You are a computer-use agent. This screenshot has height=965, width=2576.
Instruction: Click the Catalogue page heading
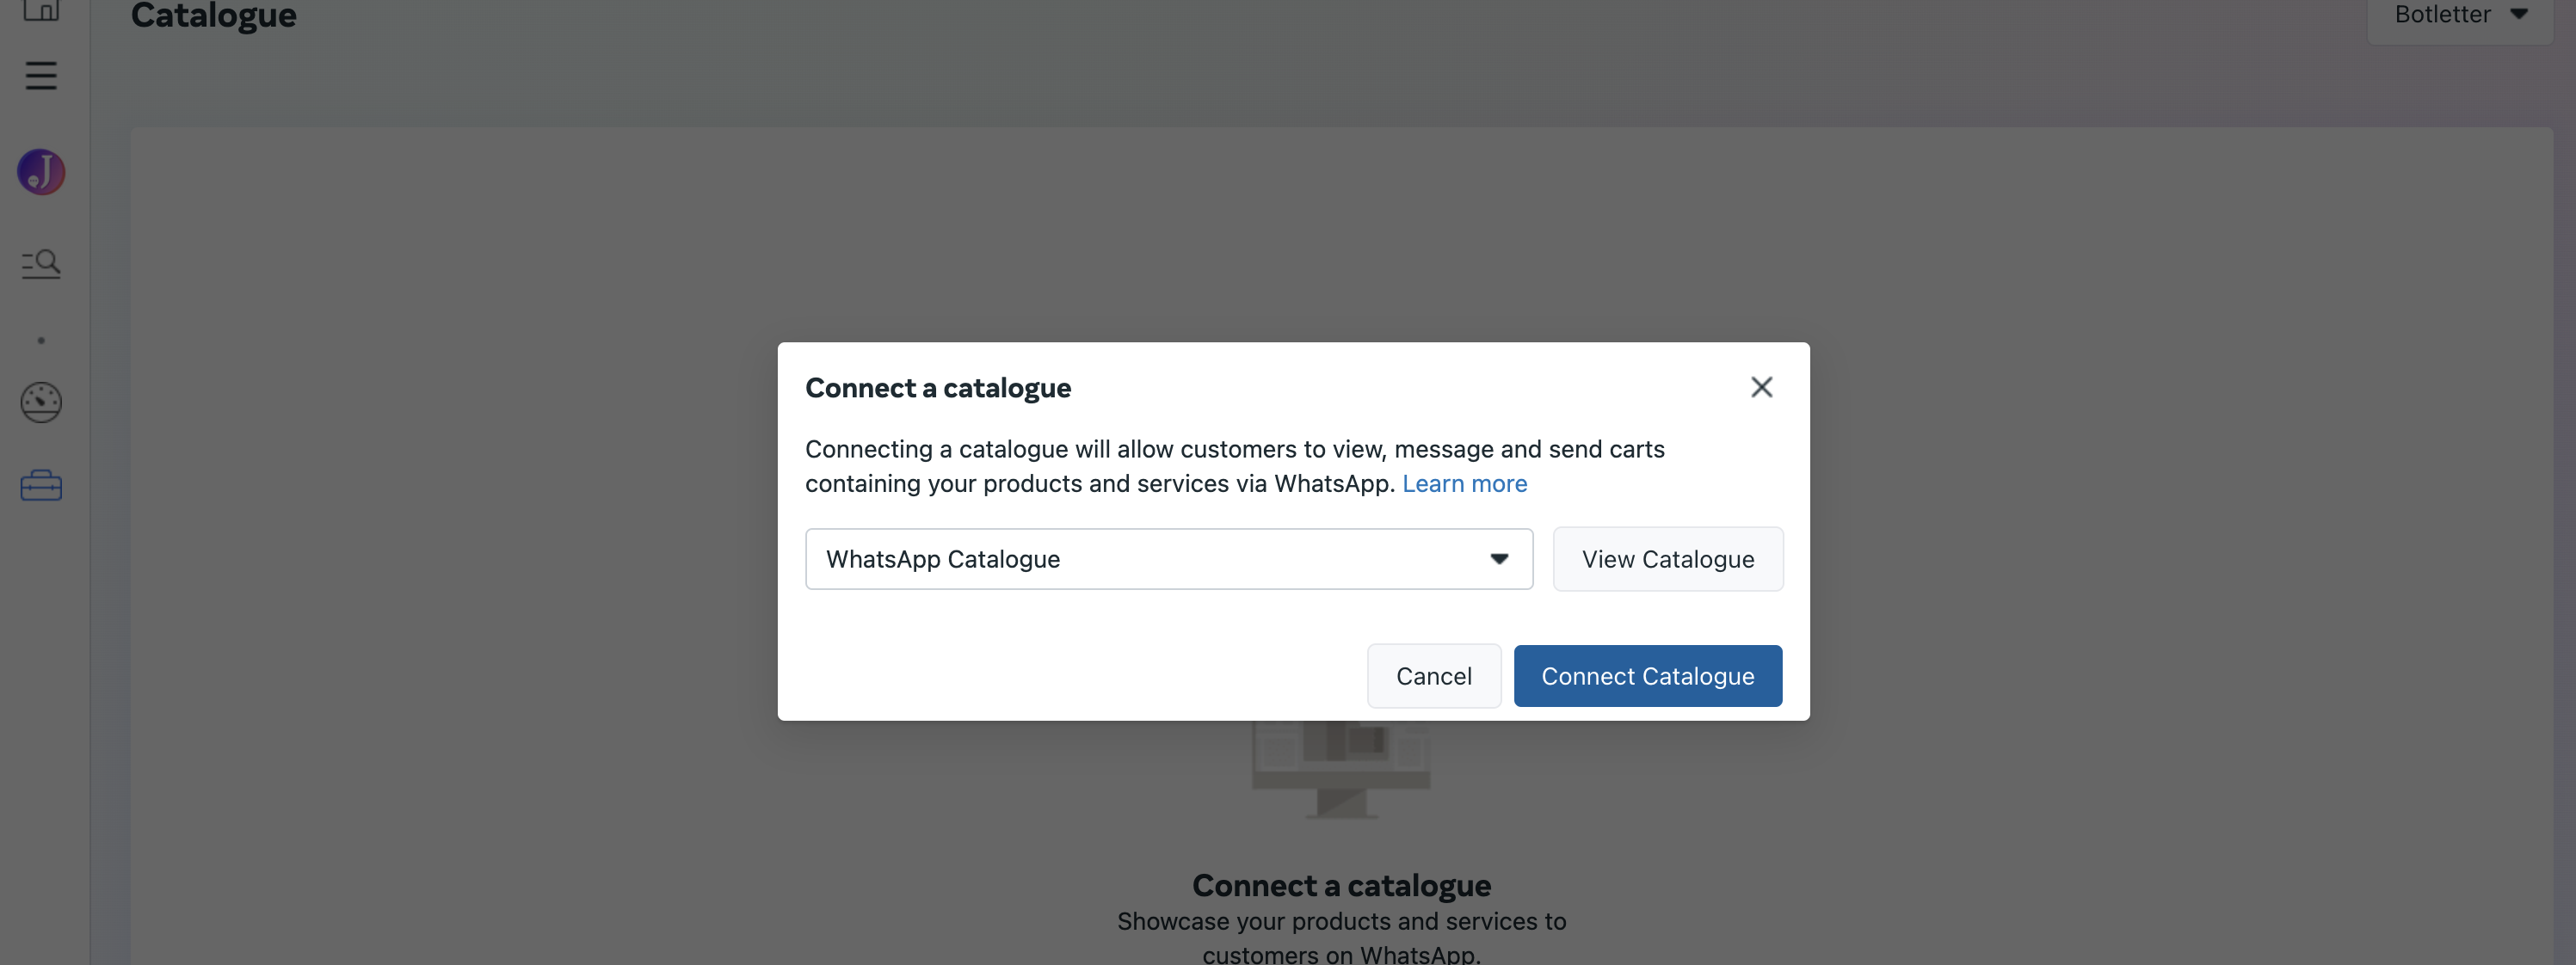(x=213, y=16)
